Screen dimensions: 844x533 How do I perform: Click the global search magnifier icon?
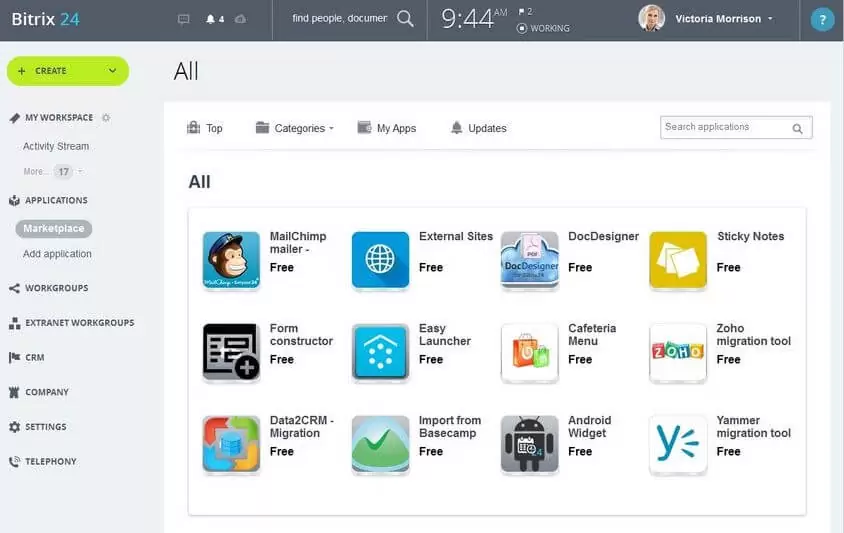(405, 19)
